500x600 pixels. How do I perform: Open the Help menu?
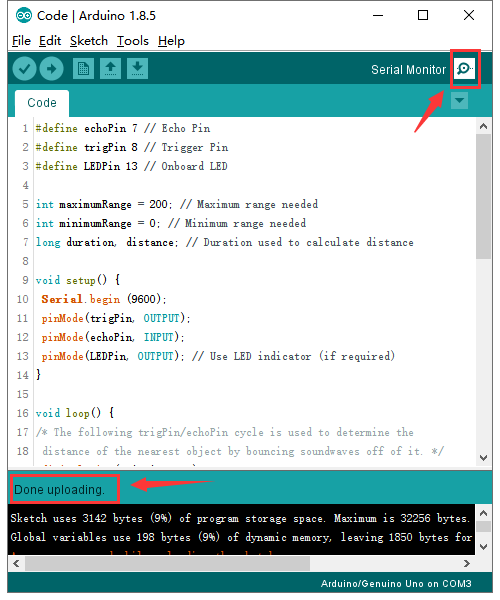point(171,41)
